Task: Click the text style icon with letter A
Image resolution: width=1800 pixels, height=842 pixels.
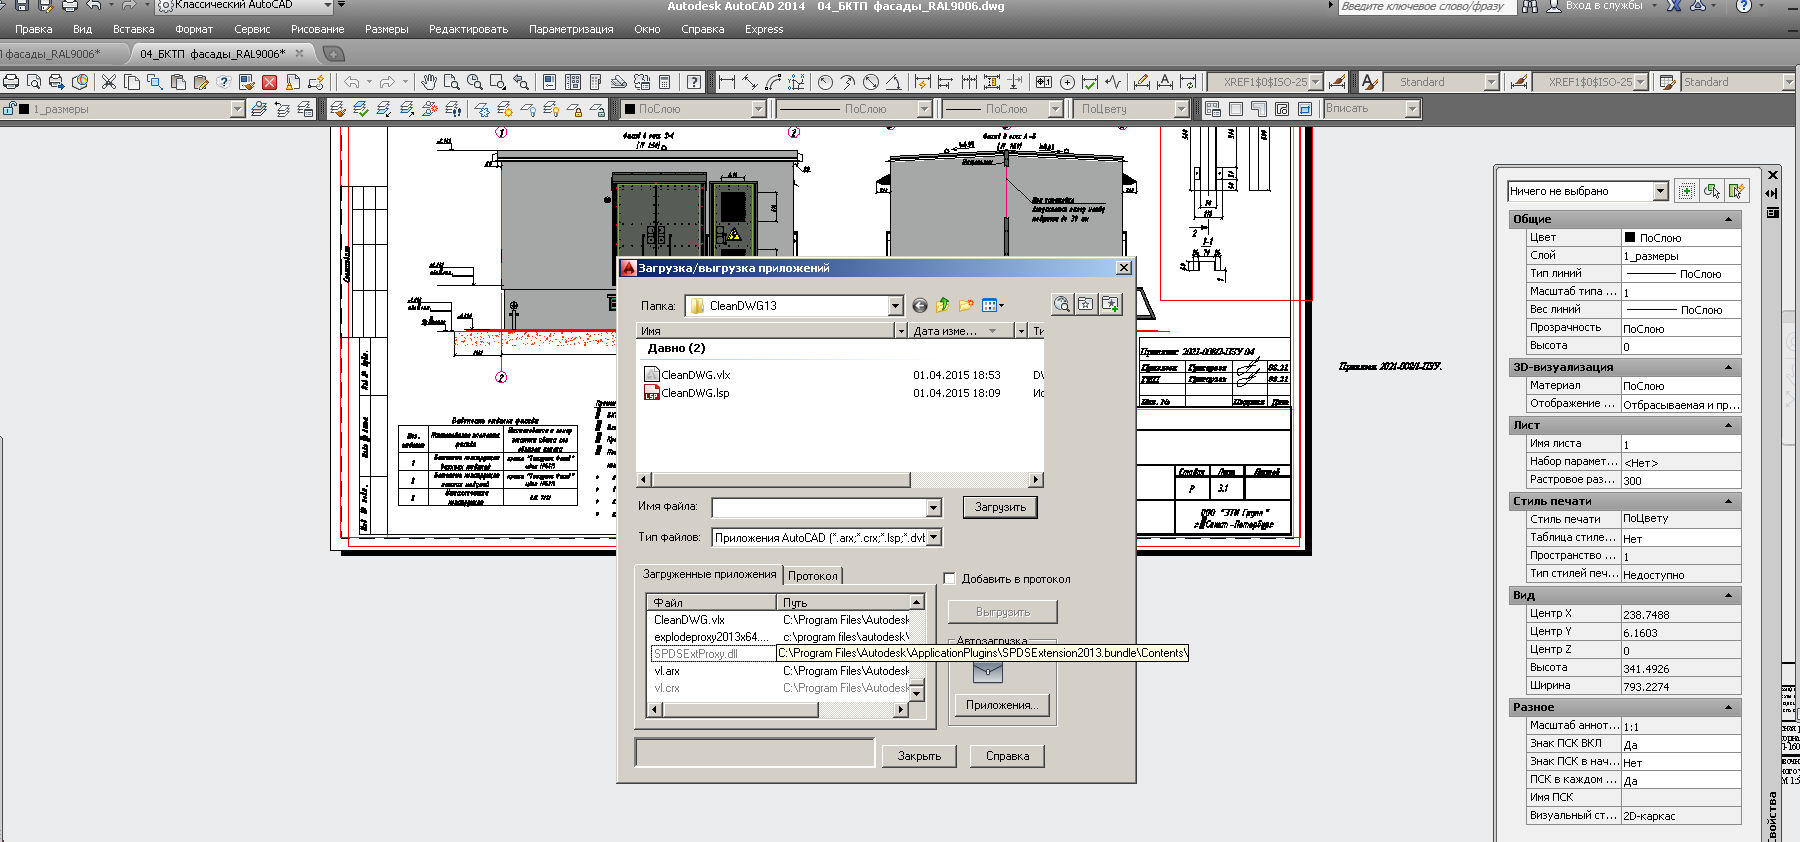Action: pos(1370,82)
